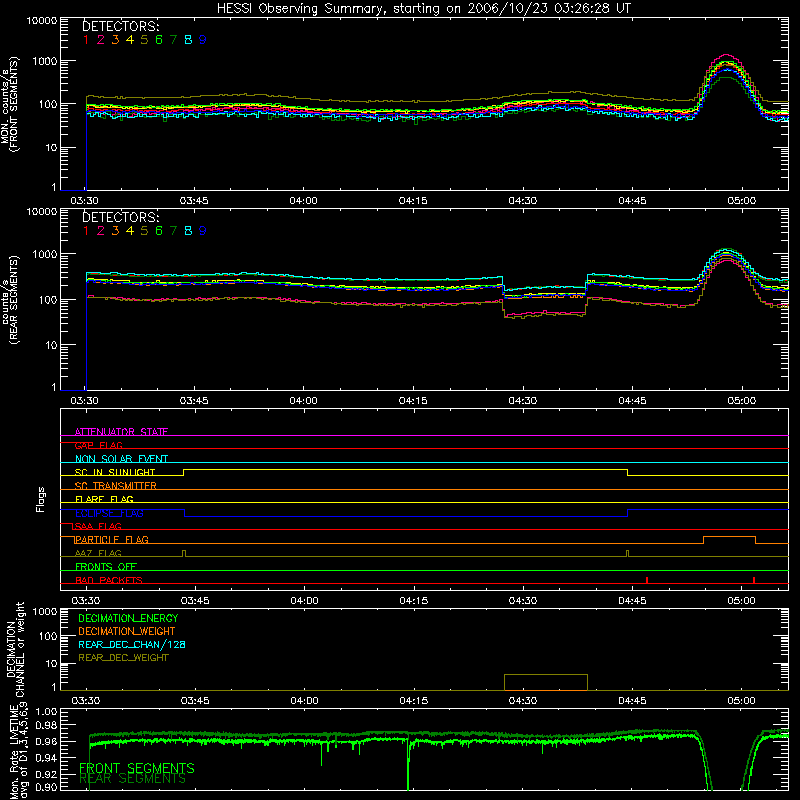The image size is (800, 800).
Task: Click the FRONT SEGMENTS livetime legend label
Action: [137, 768]
